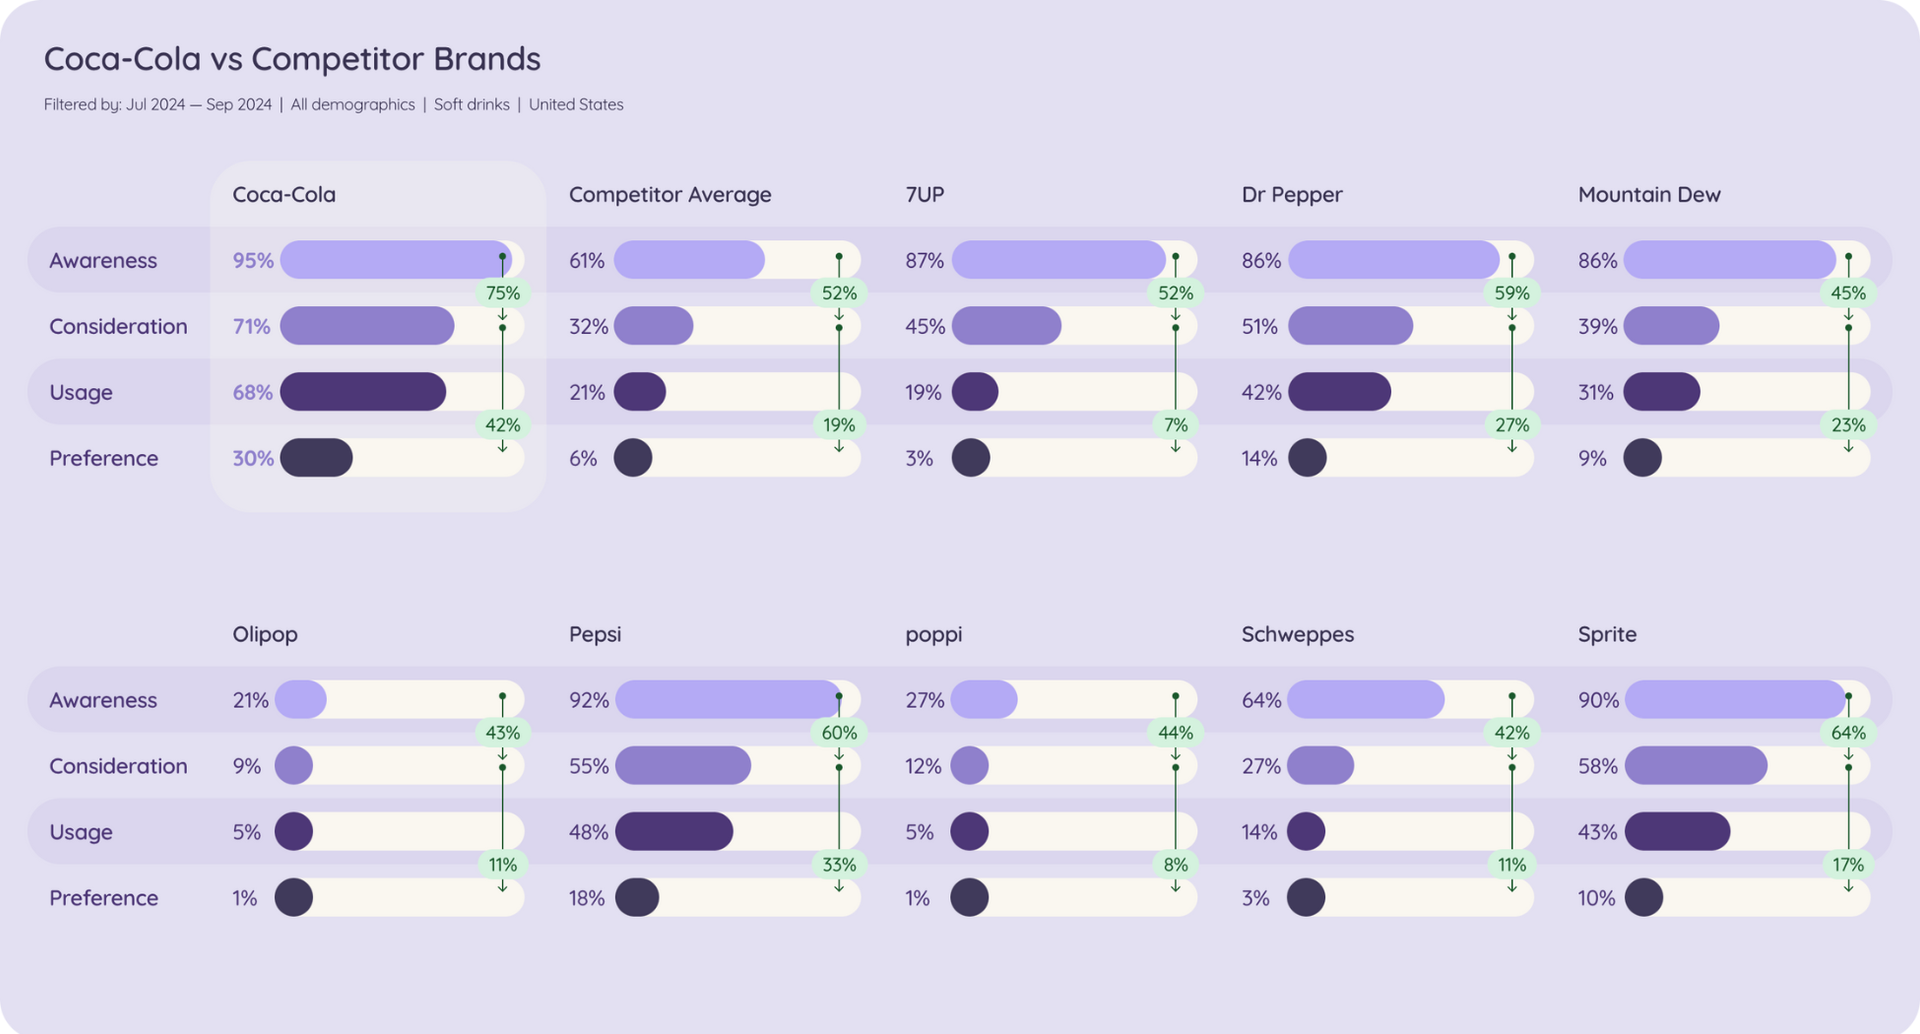Click the Coca-Cola Awareness 95% bar

396,260
